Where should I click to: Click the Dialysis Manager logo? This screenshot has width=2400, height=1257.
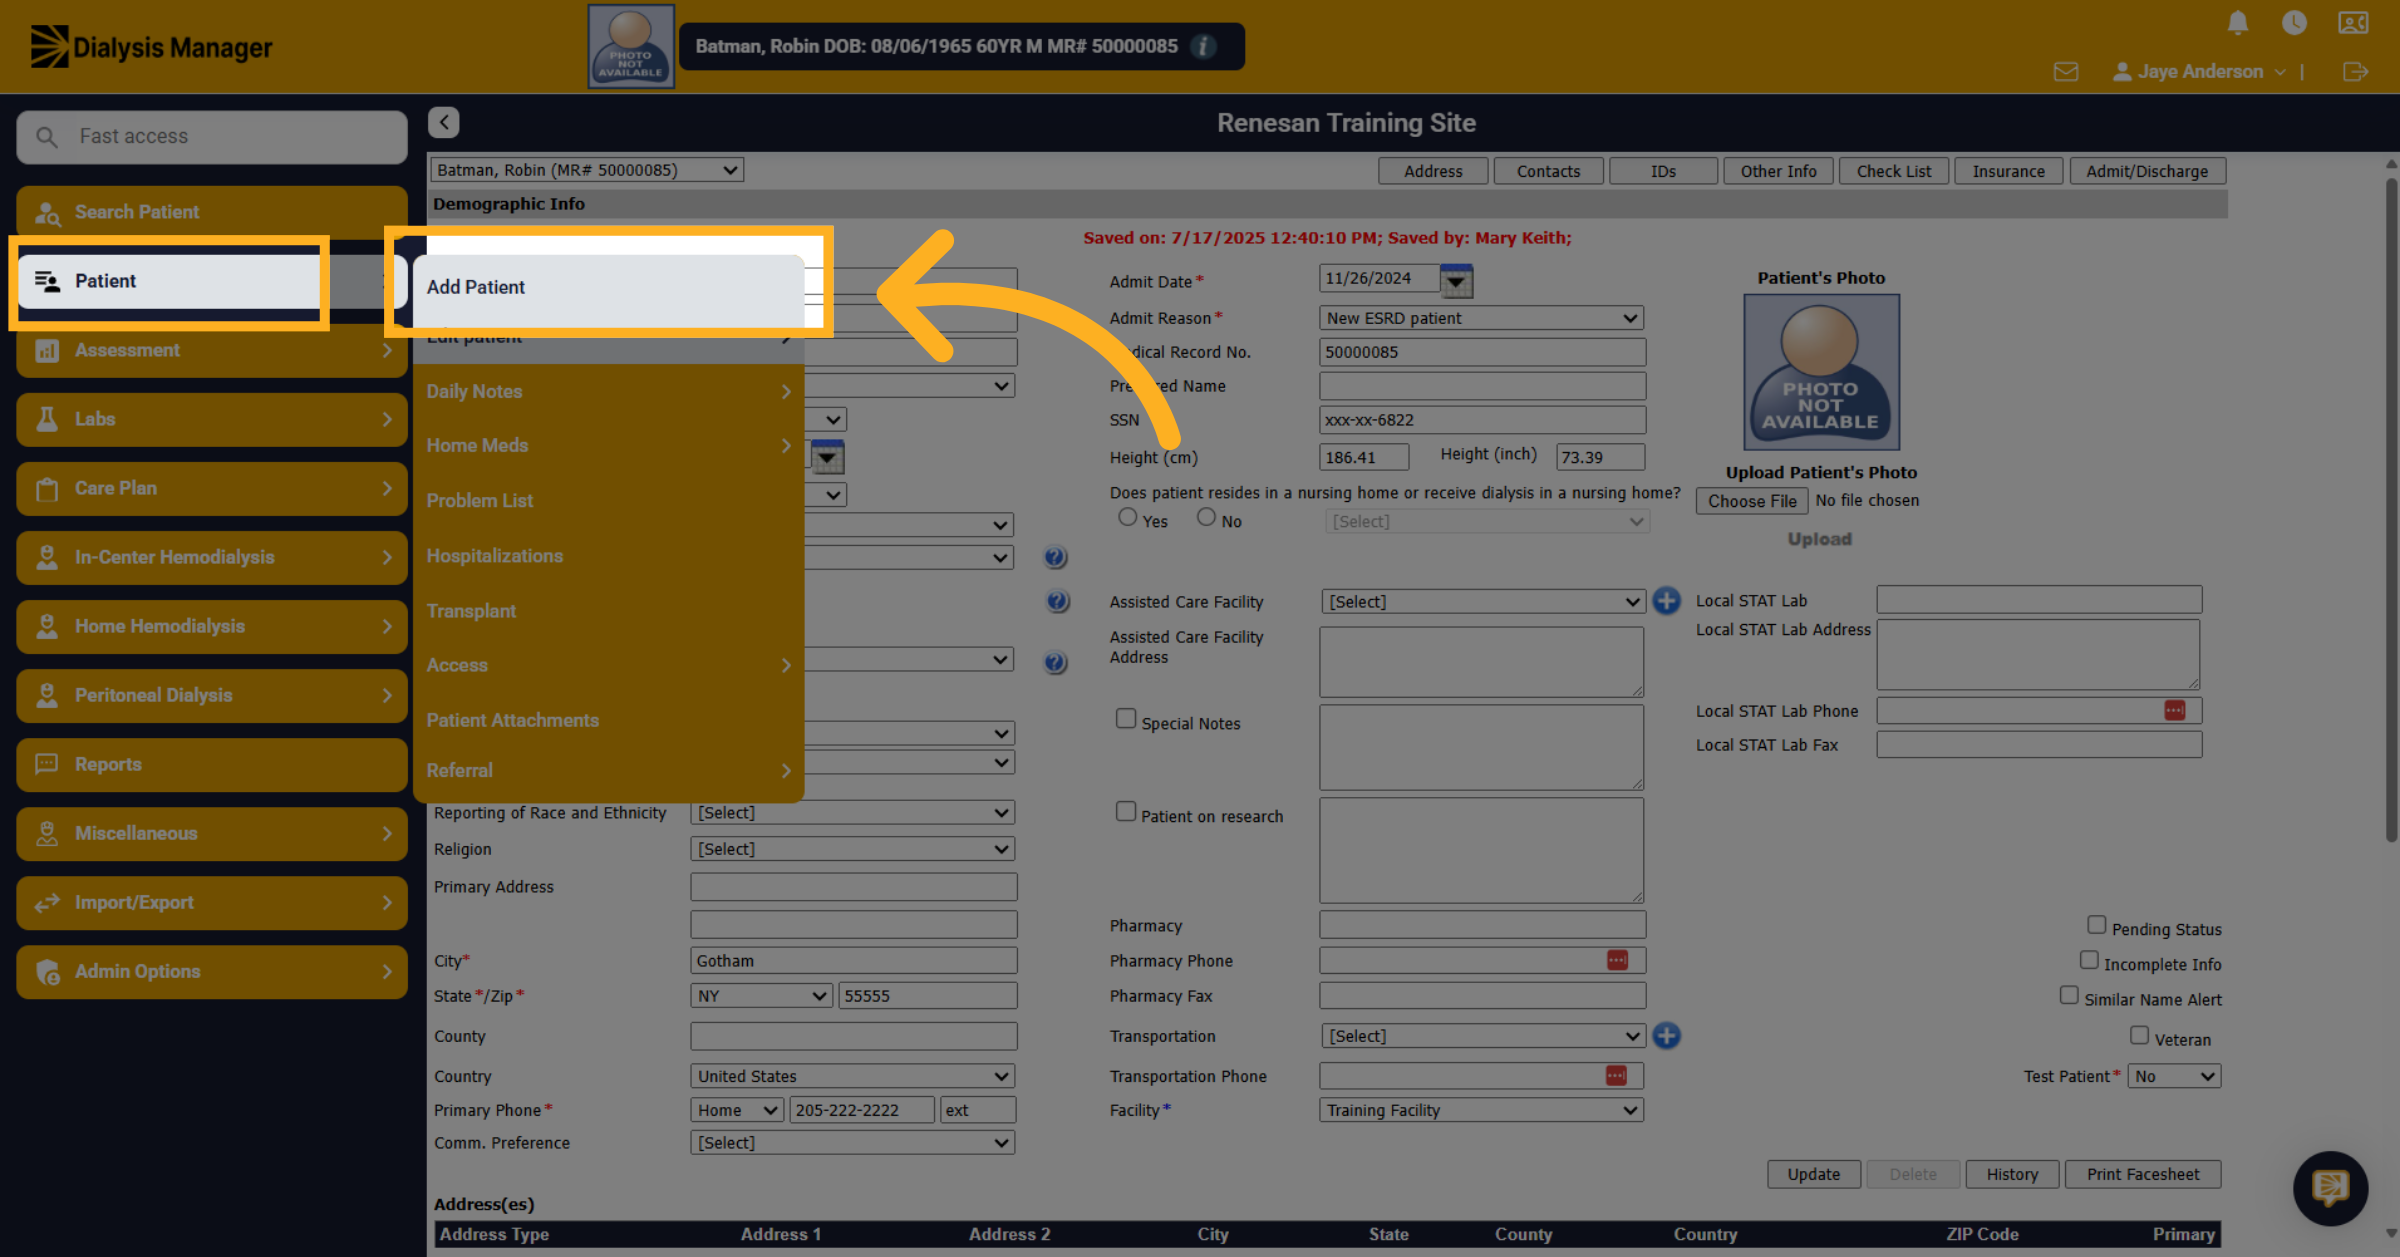[x=151, y=47]
